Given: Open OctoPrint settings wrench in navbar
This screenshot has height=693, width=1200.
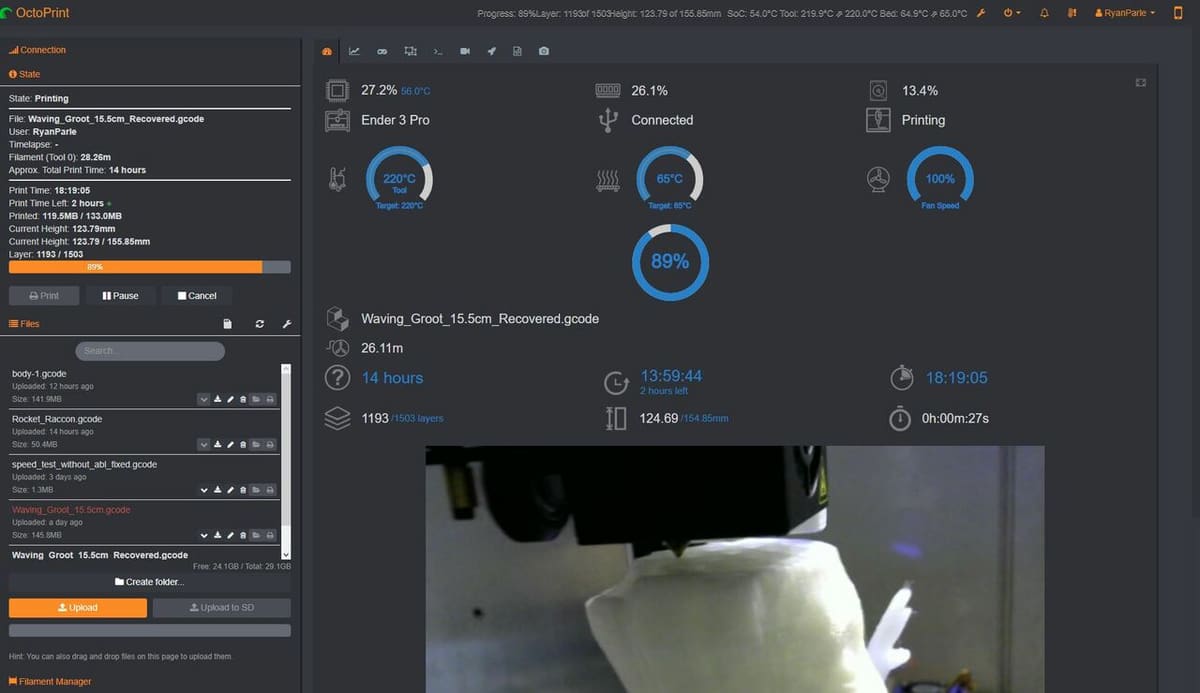Looking at the screenshot, I should [981, 13].
